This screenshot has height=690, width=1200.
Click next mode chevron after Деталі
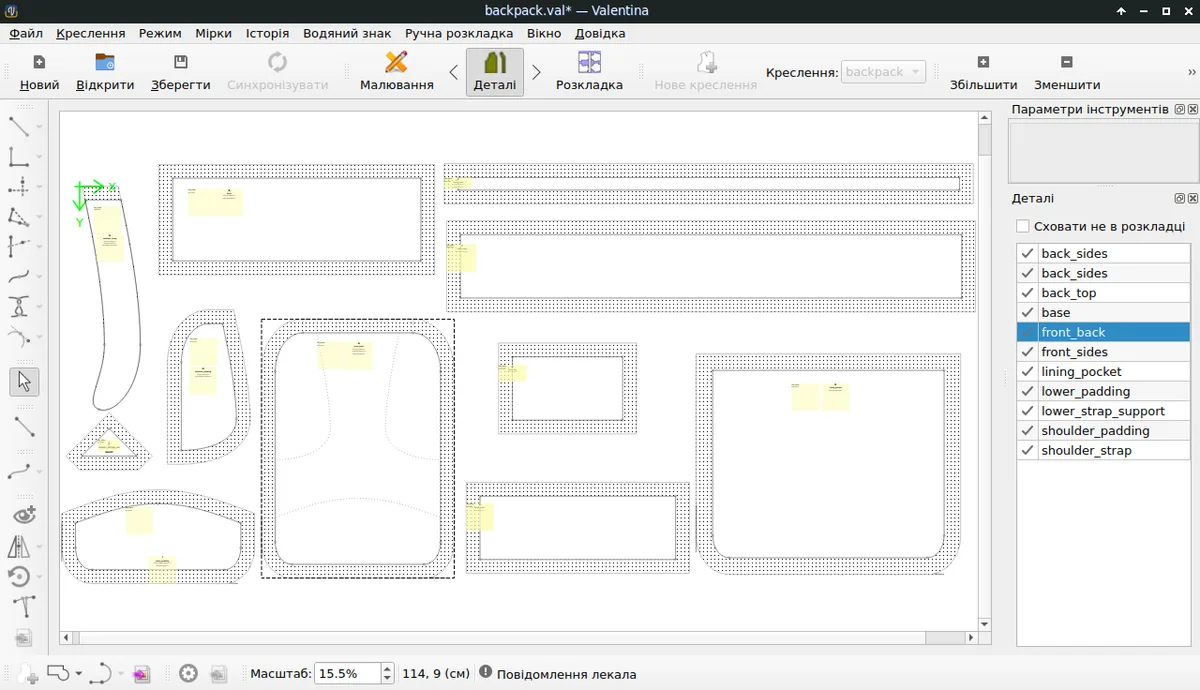pyautogui.click(x=536, y=72)
